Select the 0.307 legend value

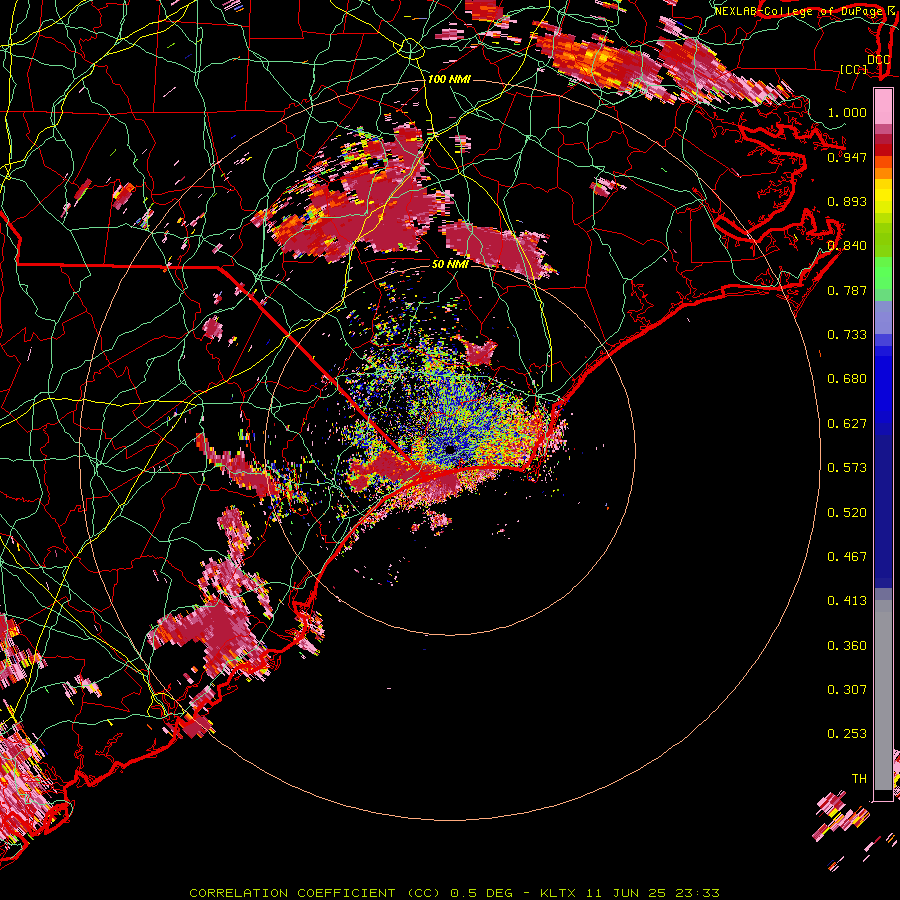pos(847,689)
